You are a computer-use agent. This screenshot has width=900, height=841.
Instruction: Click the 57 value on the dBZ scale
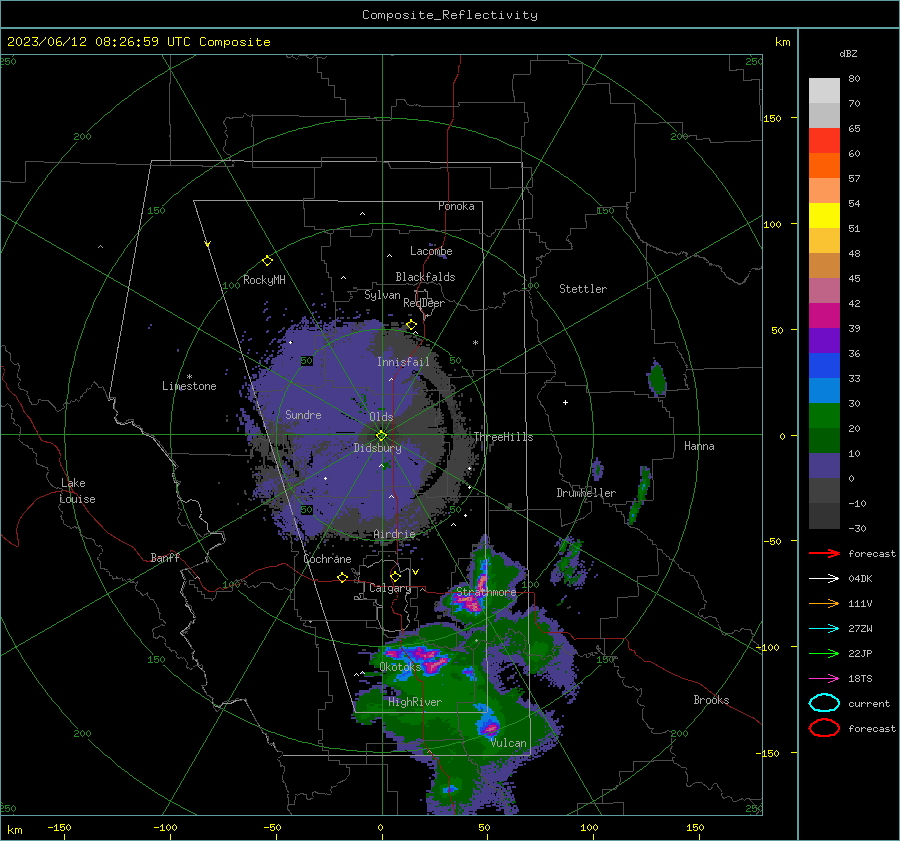[854, 179]
